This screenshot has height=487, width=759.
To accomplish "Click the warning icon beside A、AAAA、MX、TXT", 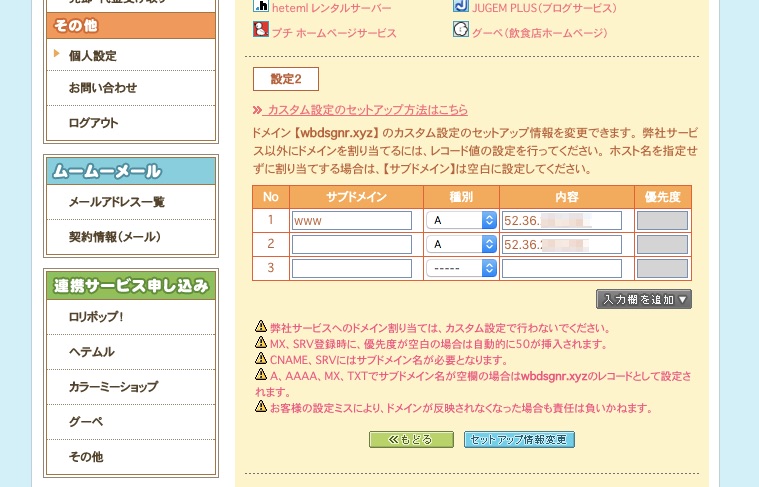I will pos(261,374).
